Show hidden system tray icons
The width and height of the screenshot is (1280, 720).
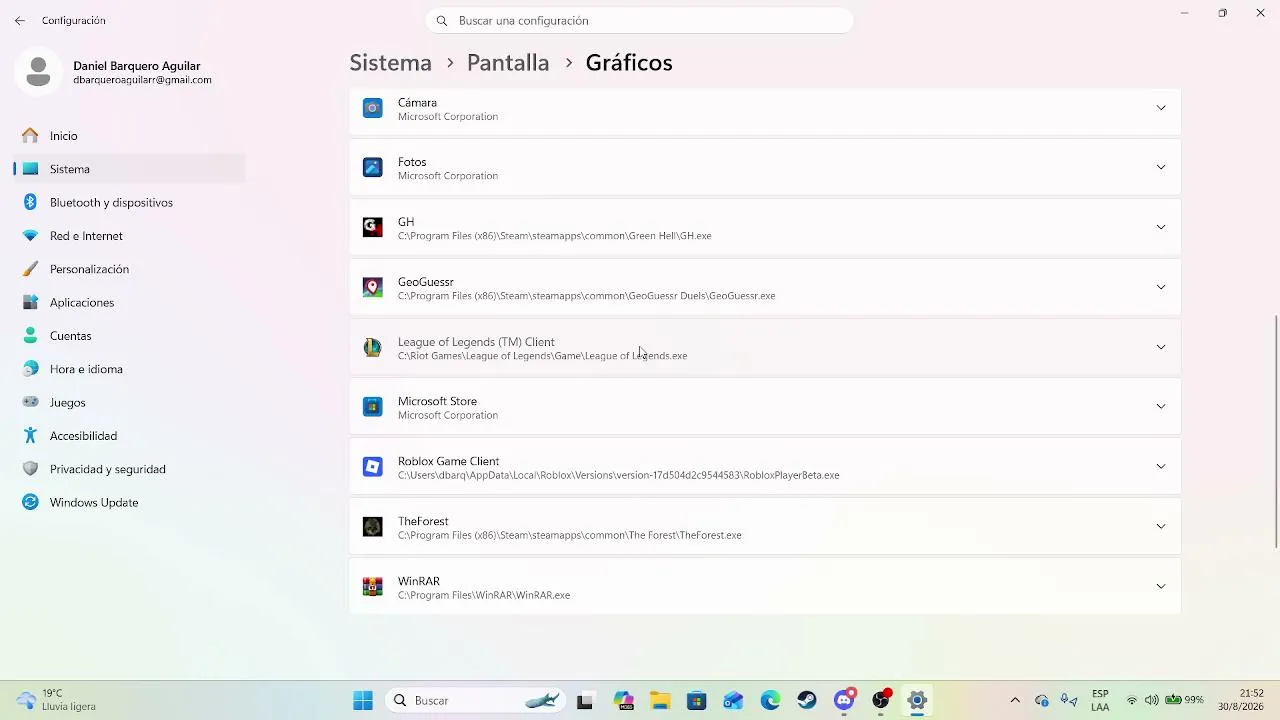point(1015,700)
